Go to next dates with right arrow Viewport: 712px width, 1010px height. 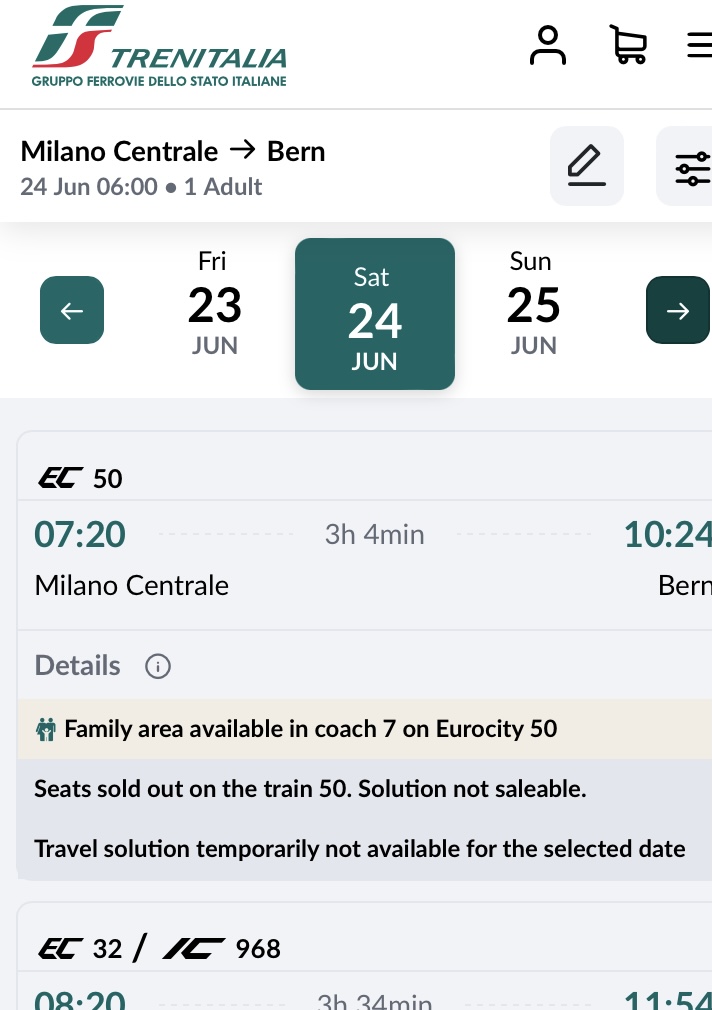678,310
